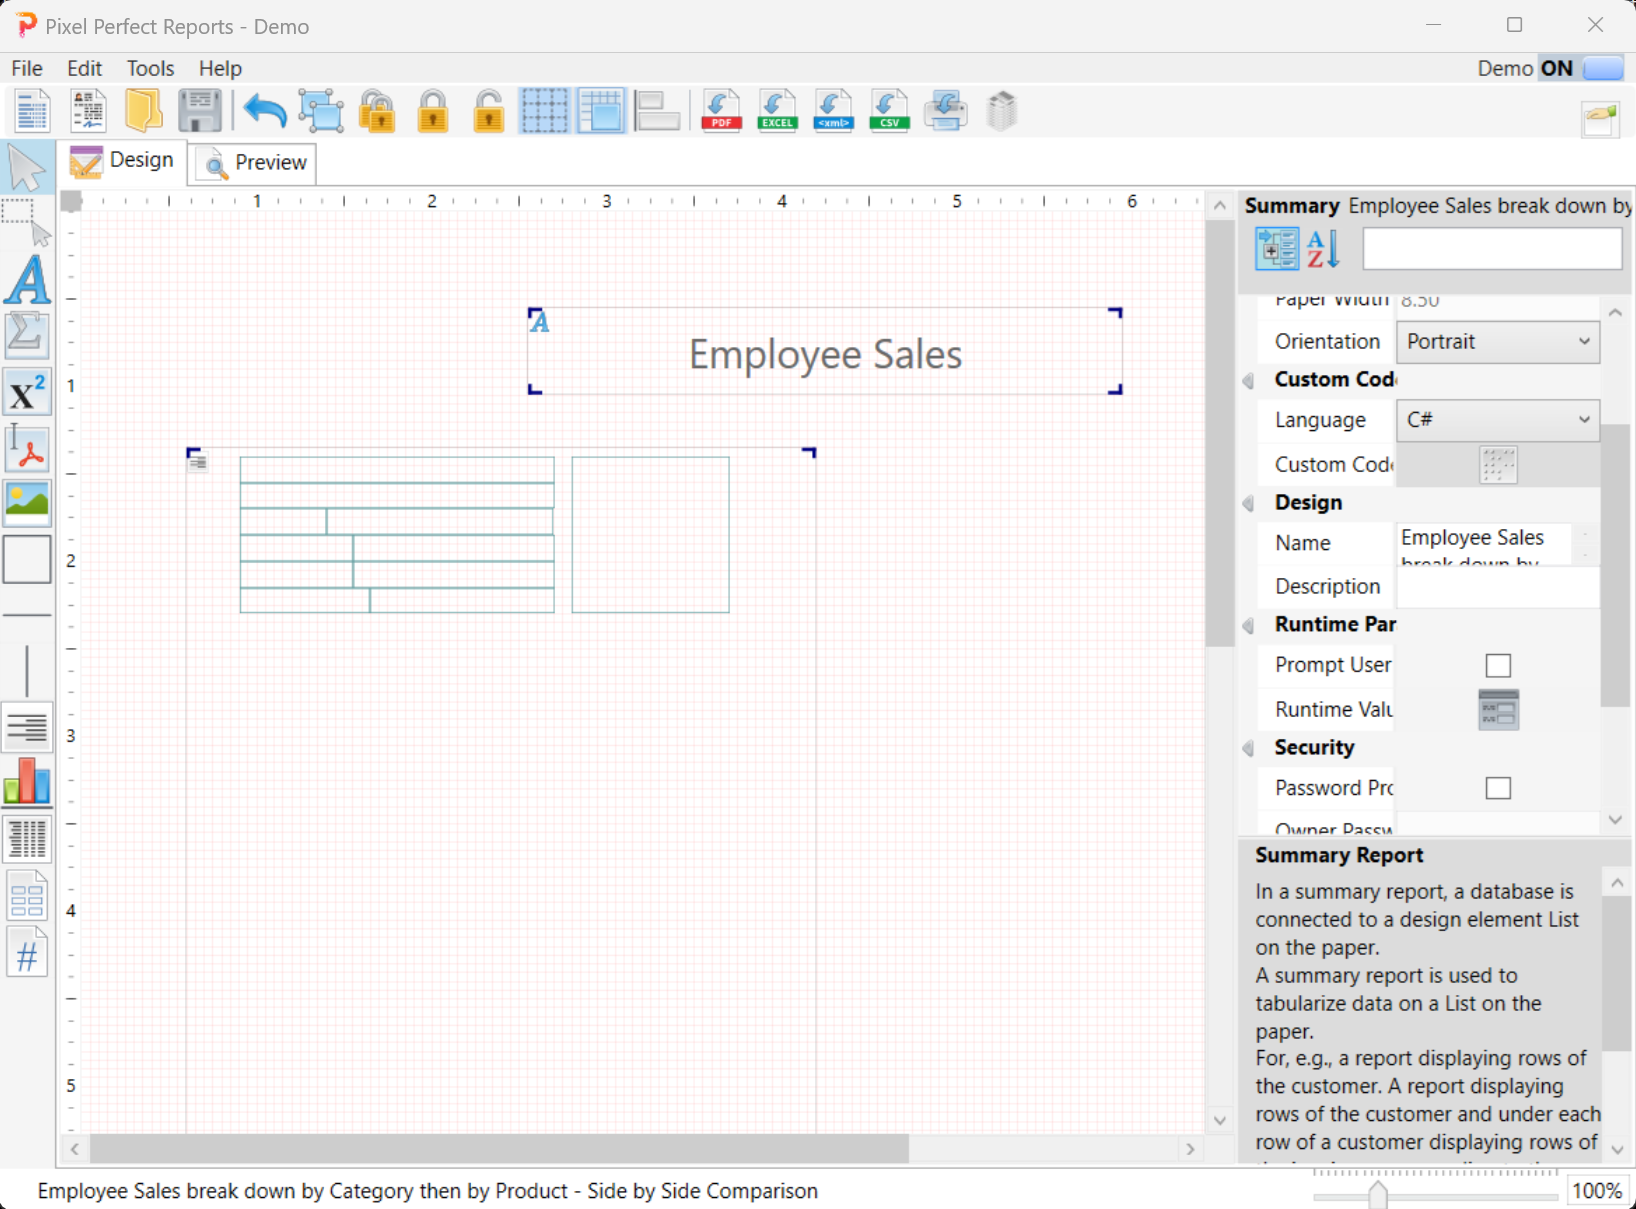Image resolution: width=1636 pixels, height=1209 pixels.
Task: Select the page number hash tool
Action: 26,953
